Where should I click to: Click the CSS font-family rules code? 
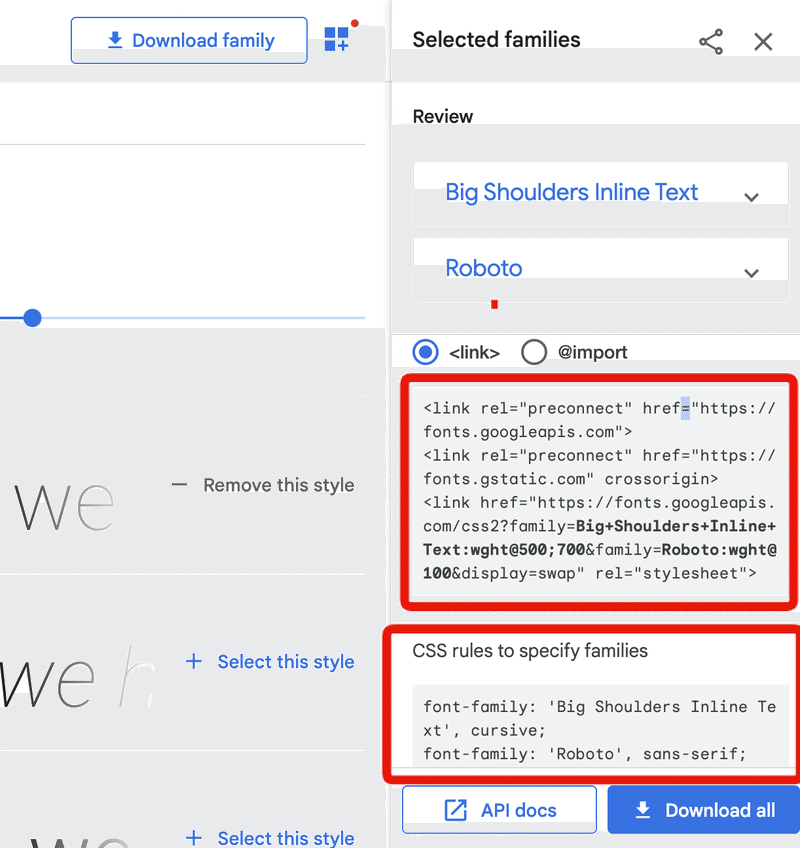pyautogui.click(x=599, y=725)
